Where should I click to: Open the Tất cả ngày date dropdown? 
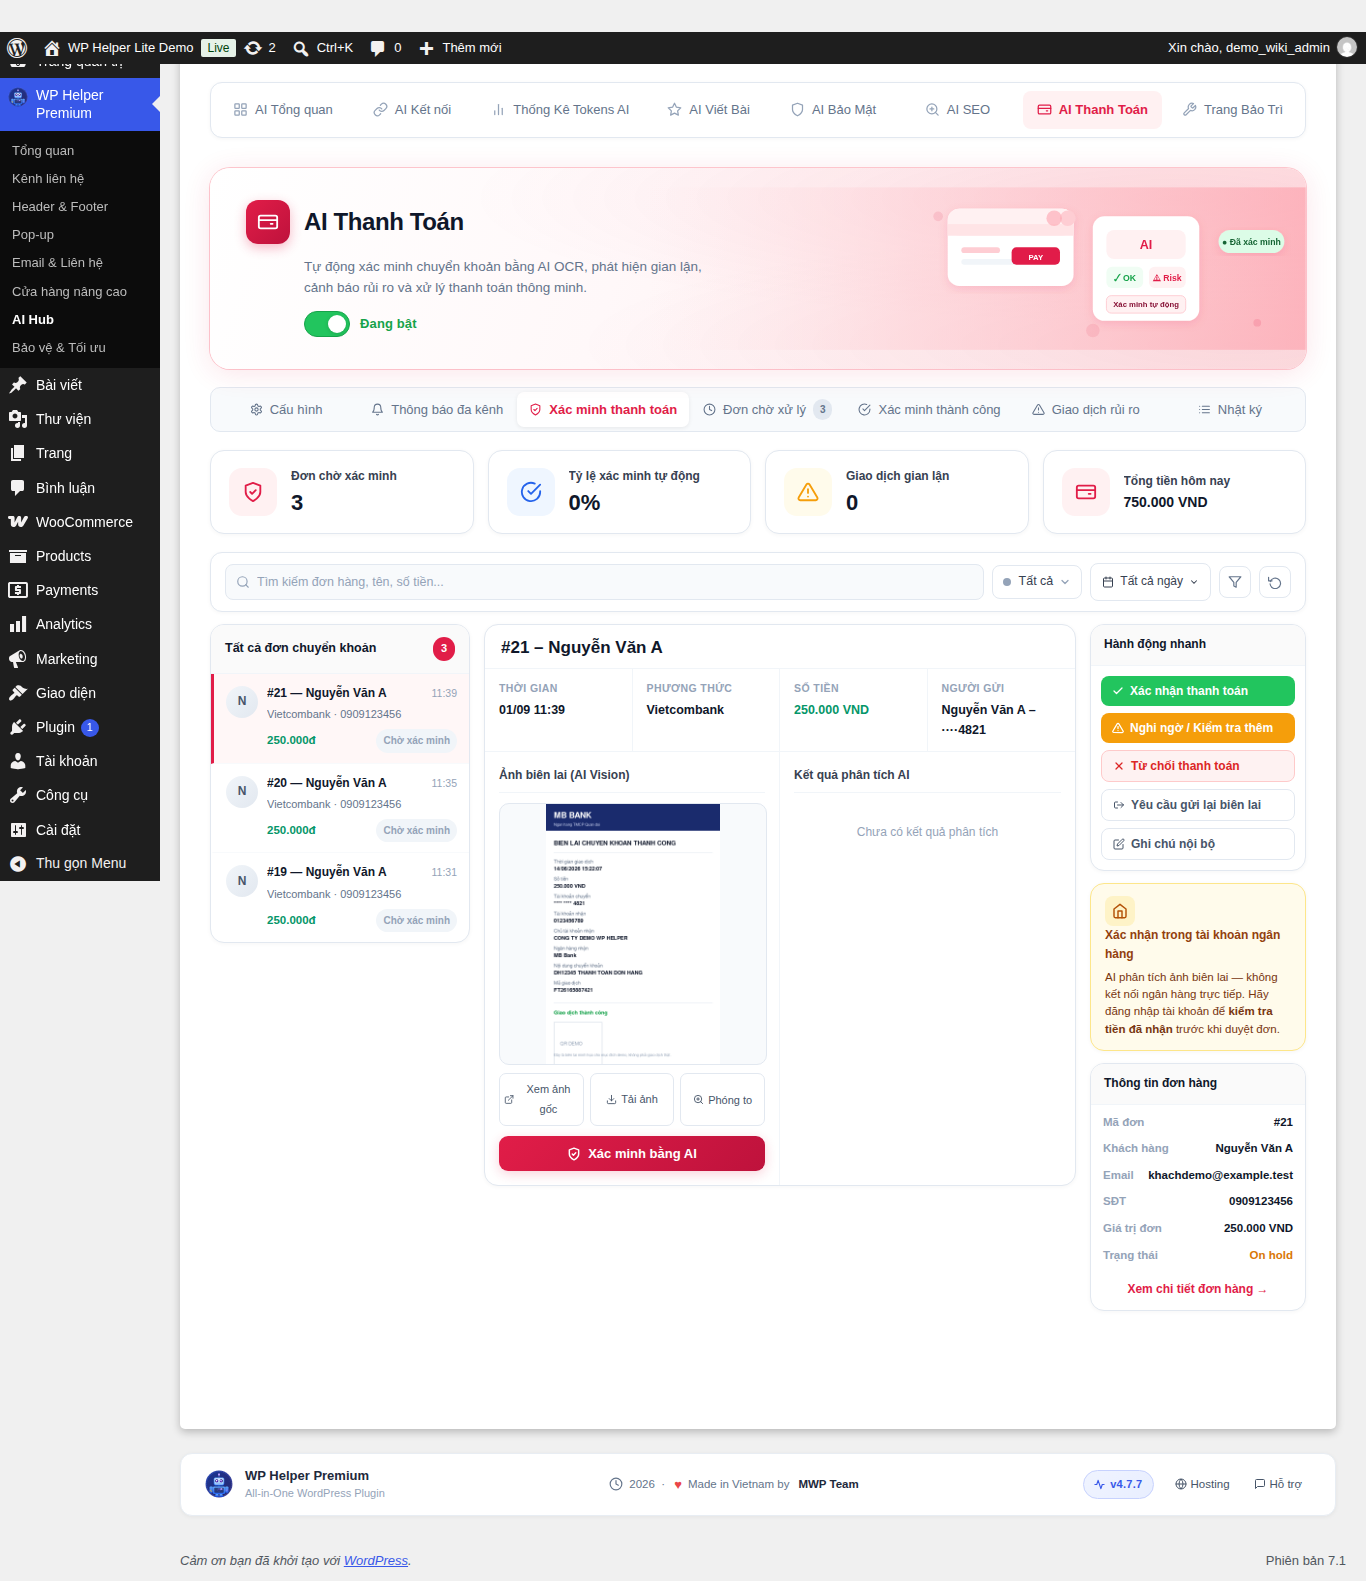tap(1150, 582)
